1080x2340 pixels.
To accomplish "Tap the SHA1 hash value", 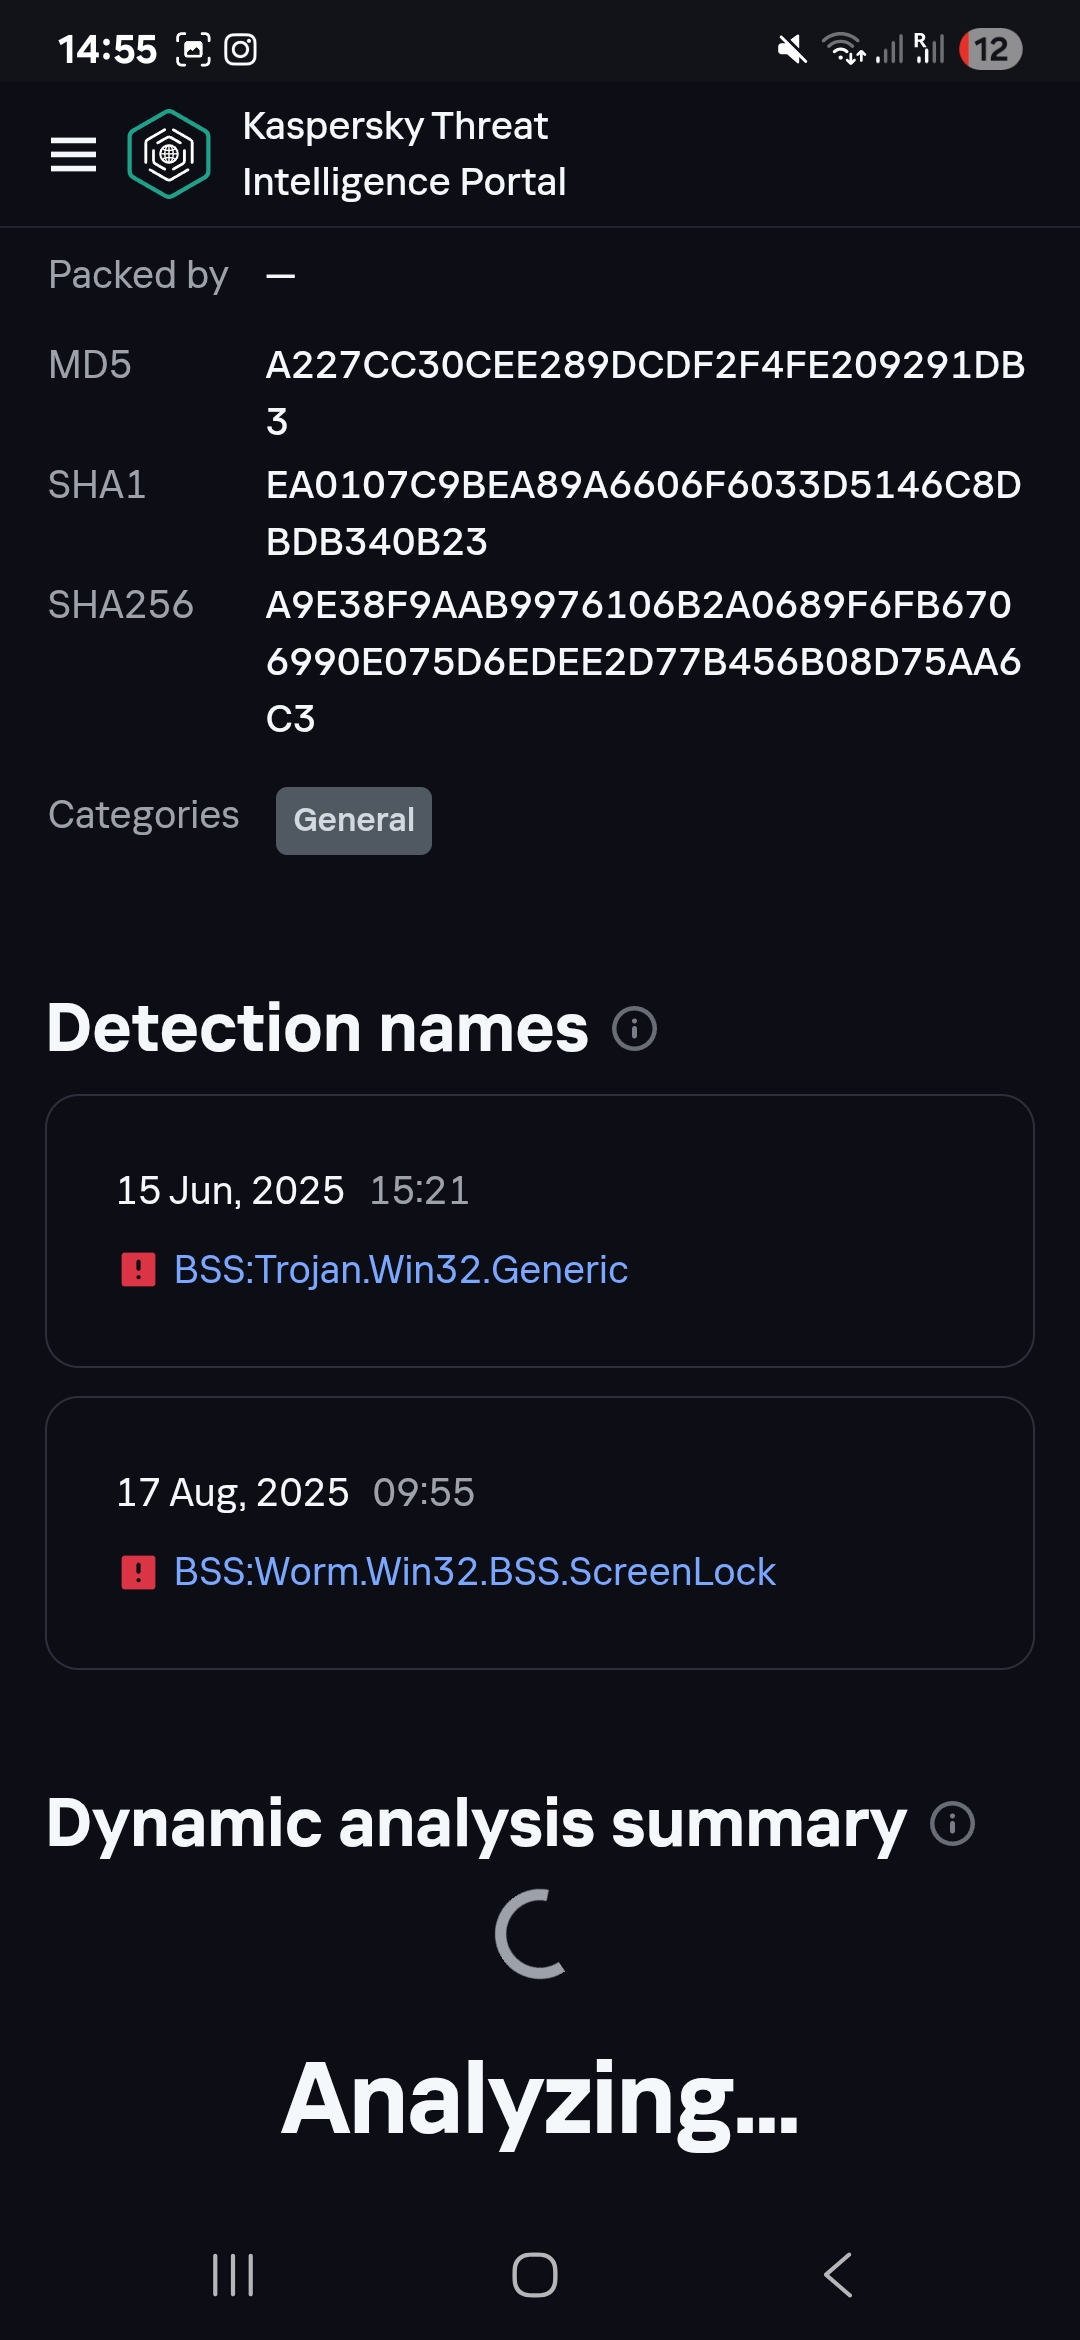I will (x=643, y=513).
